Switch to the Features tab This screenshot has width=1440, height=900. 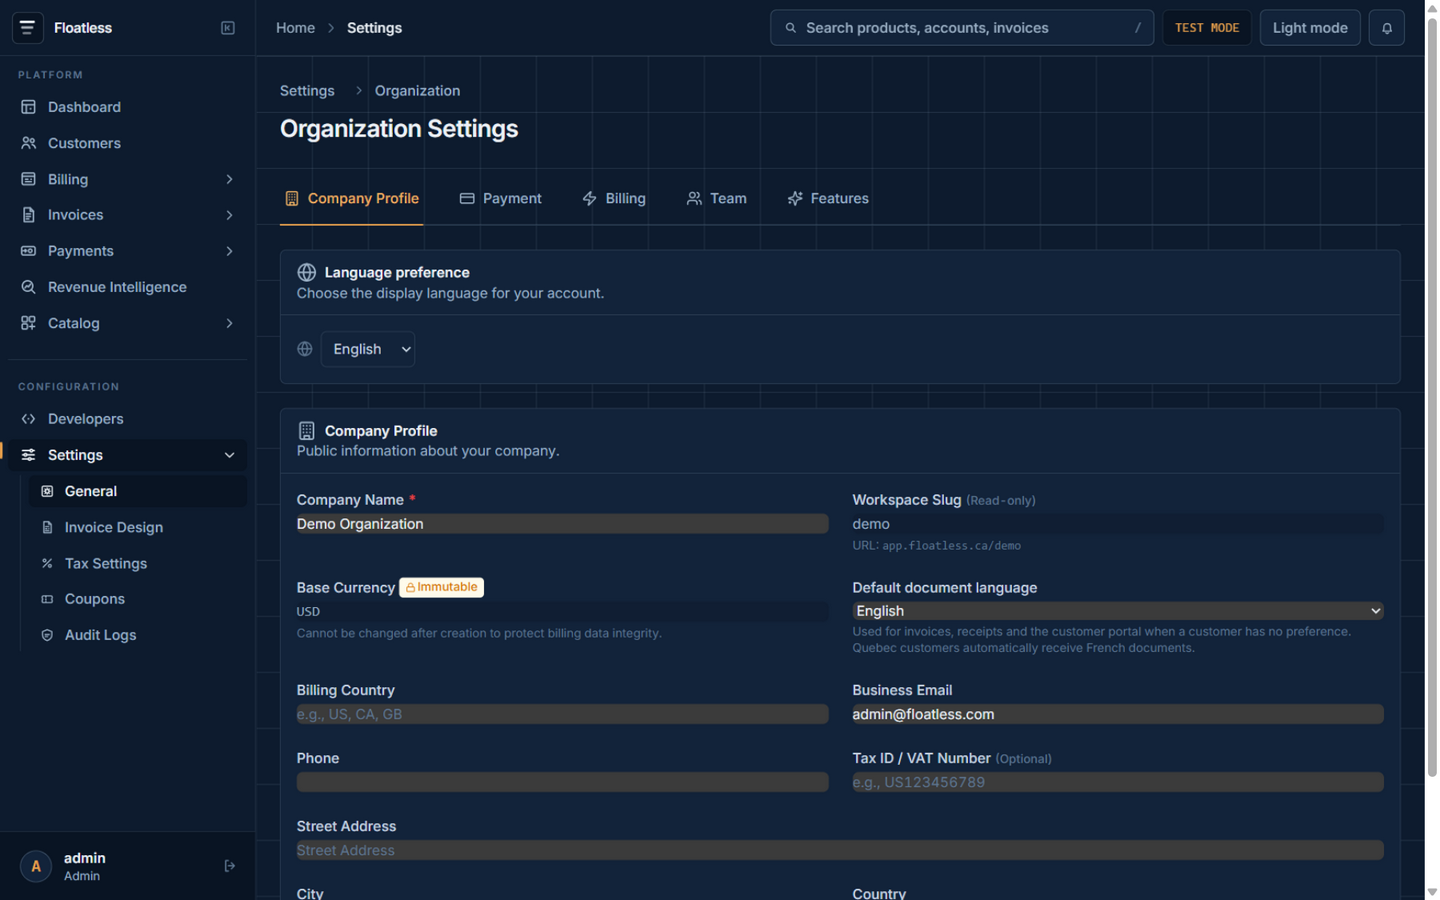point(827,198)
